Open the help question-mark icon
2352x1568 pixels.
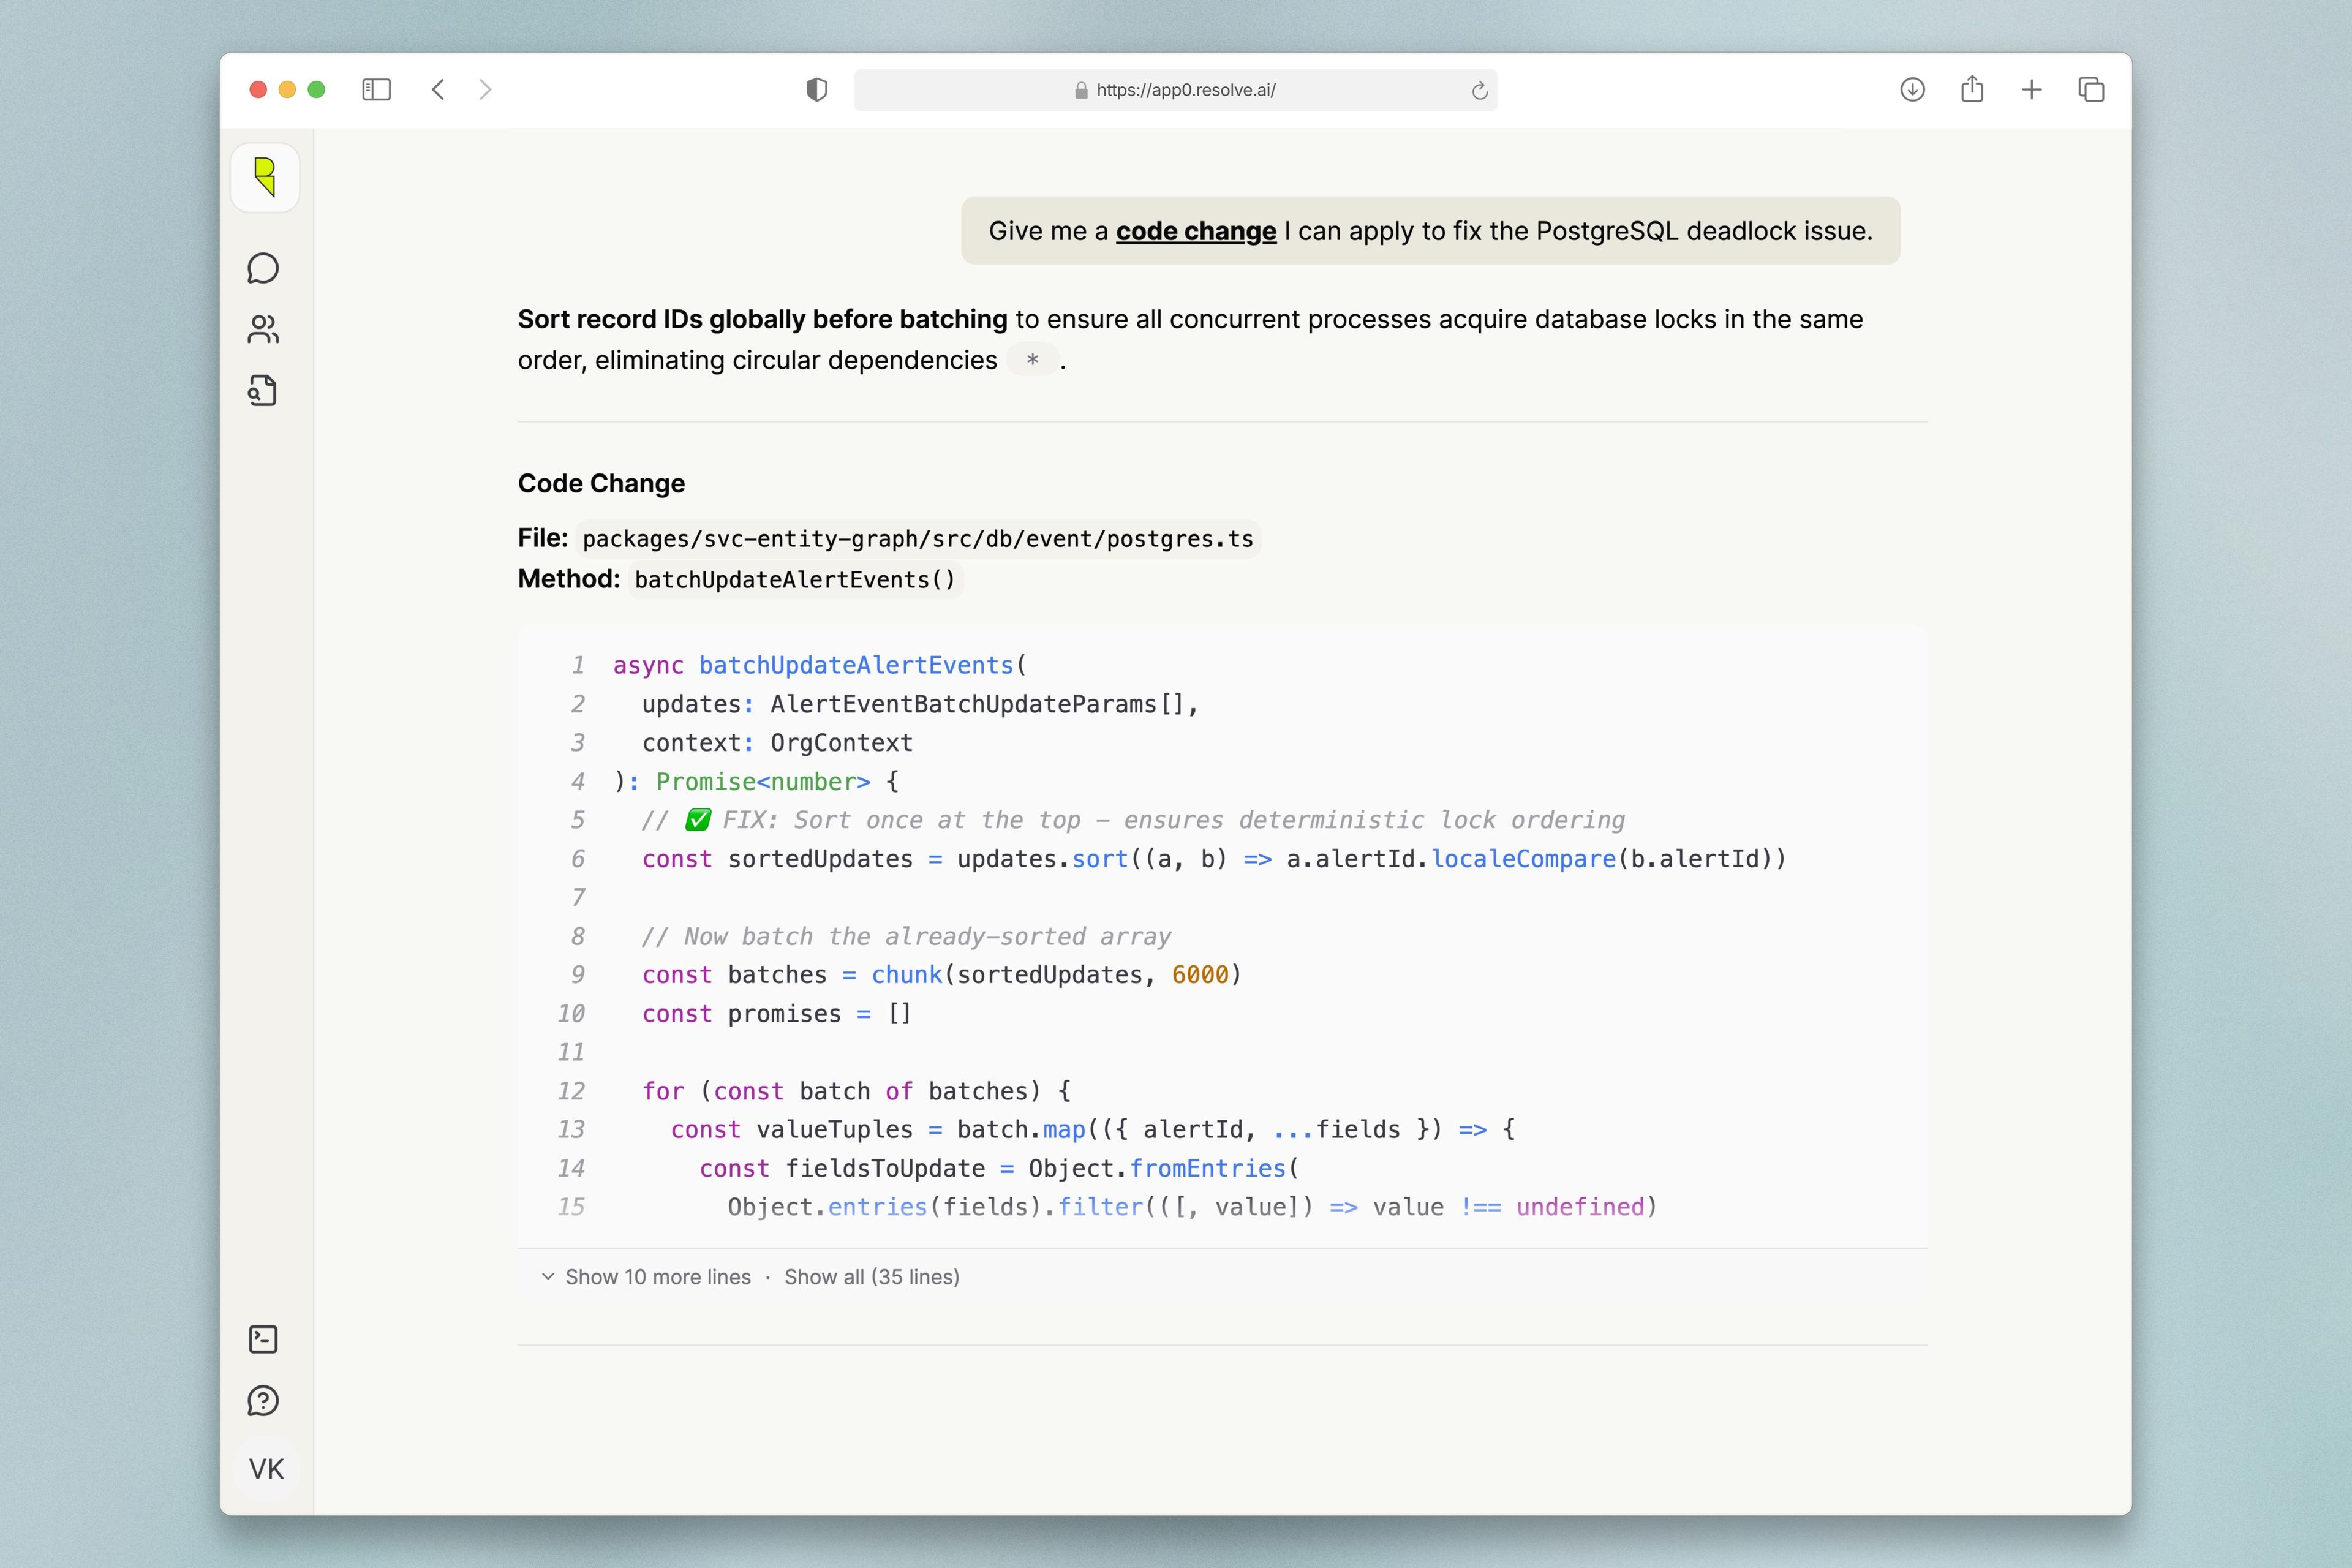pyautogui.click(x=263, y=1401)
